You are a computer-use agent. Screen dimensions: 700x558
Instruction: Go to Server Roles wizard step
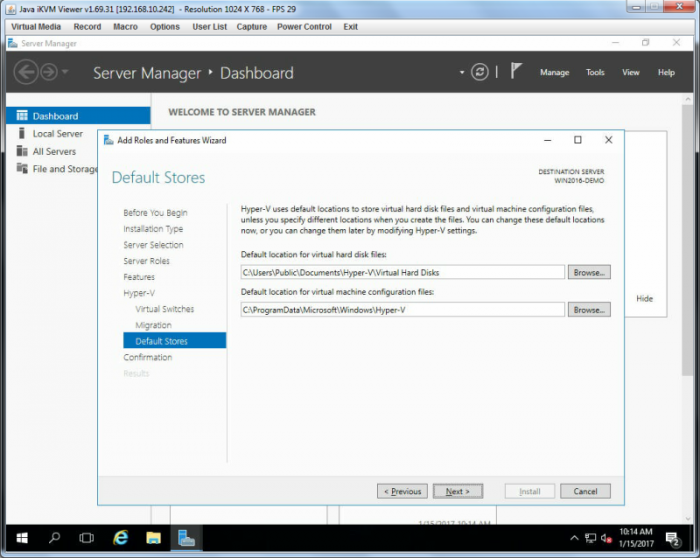point(146,261)
